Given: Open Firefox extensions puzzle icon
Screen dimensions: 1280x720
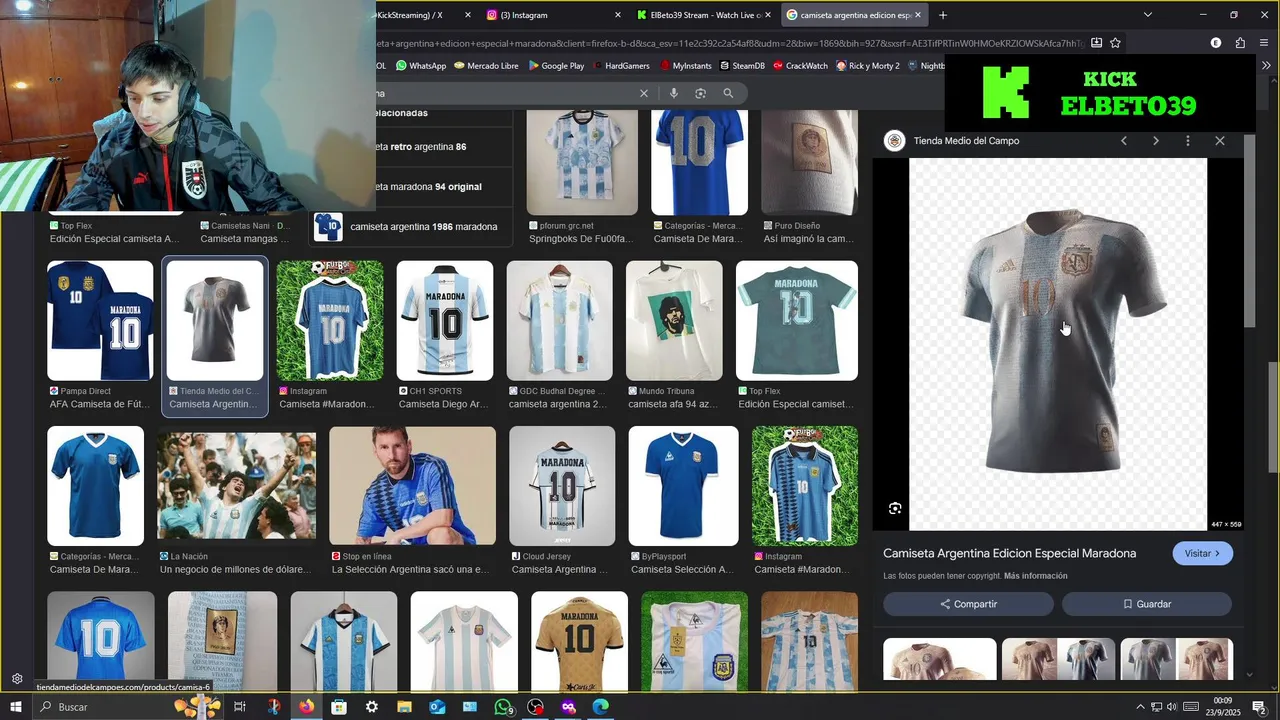Looking at the screenshot, I should [x=1240, y=43].
